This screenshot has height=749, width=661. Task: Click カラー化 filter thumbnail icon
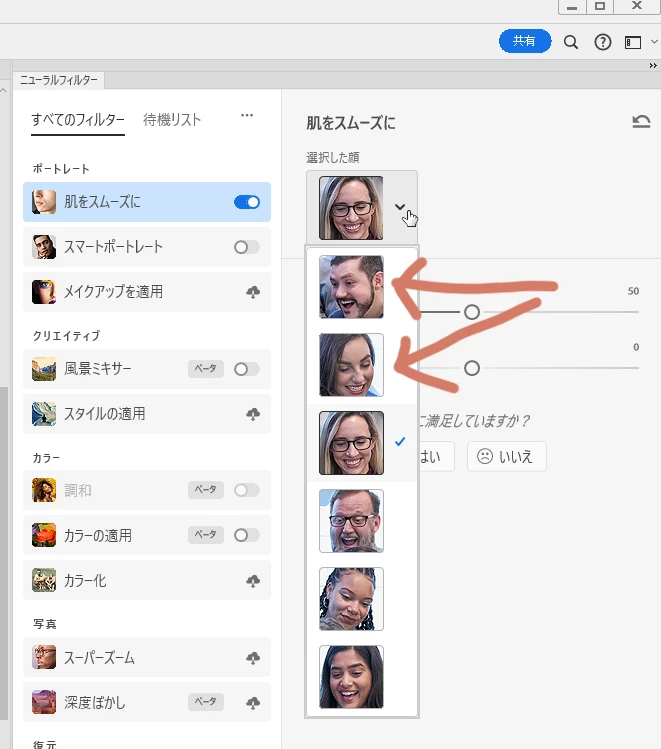tap(44, 580)
